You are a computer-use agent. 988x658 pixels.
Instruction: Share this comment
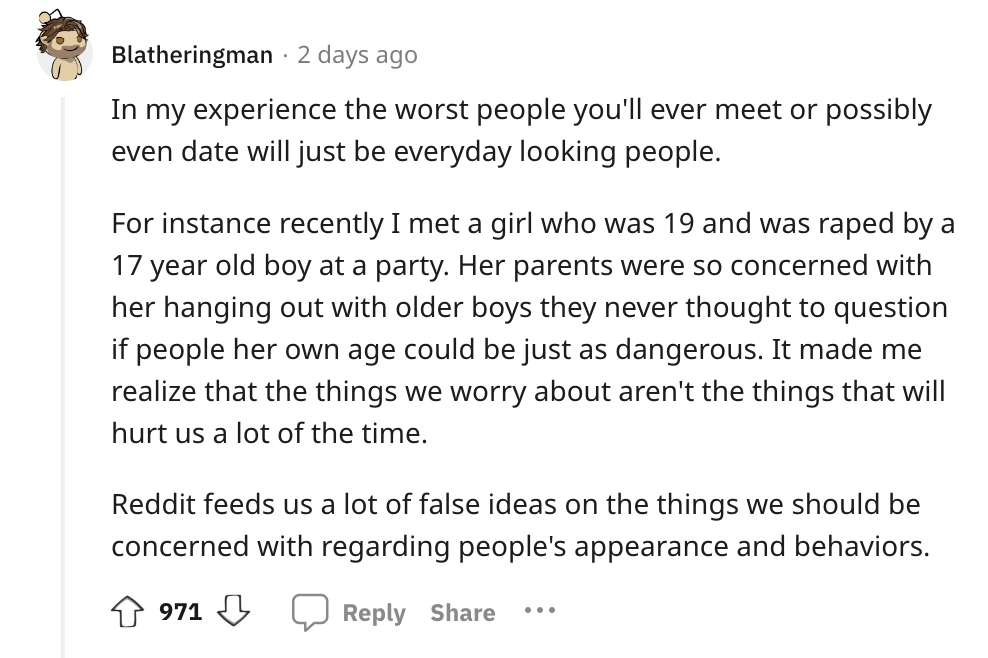(x=462, y=613)
